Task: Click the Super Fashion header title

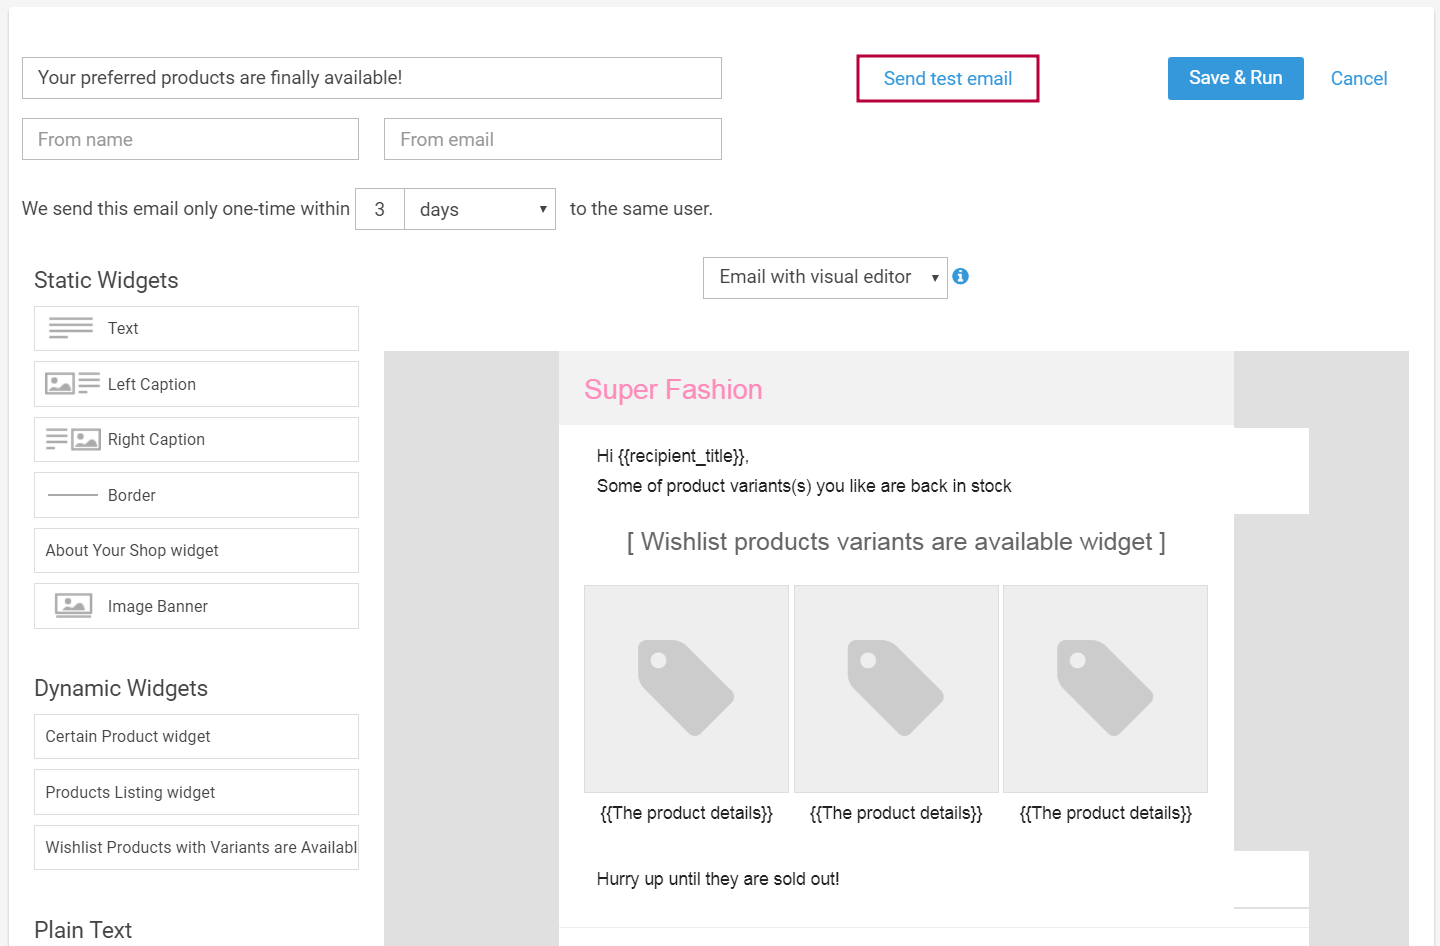Action: [x=673, y=389]
